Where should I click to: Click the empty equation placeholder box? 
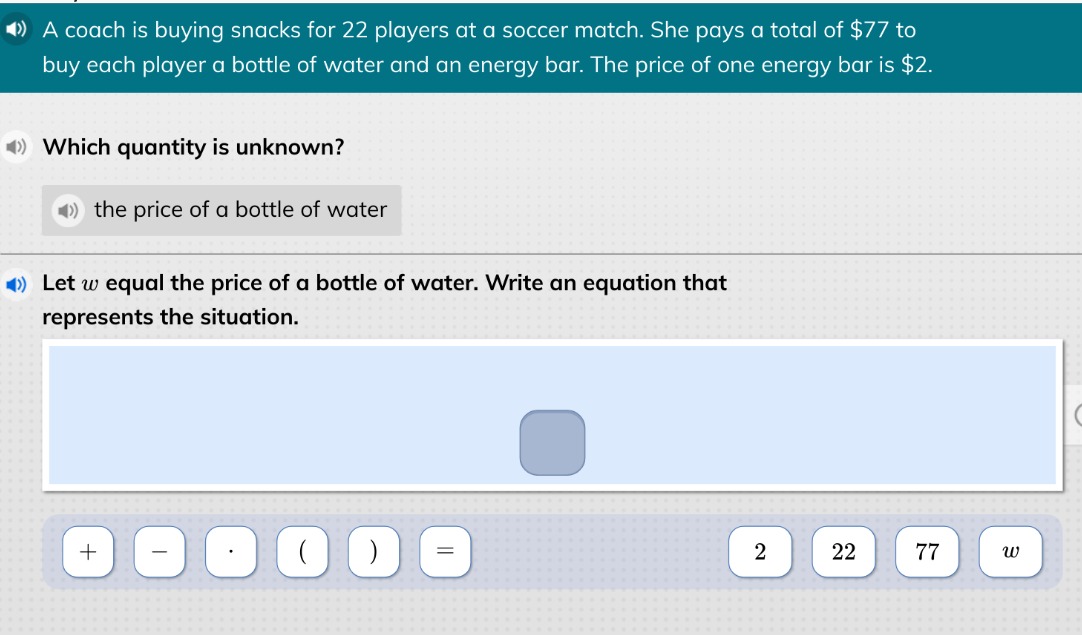(553, 443)
